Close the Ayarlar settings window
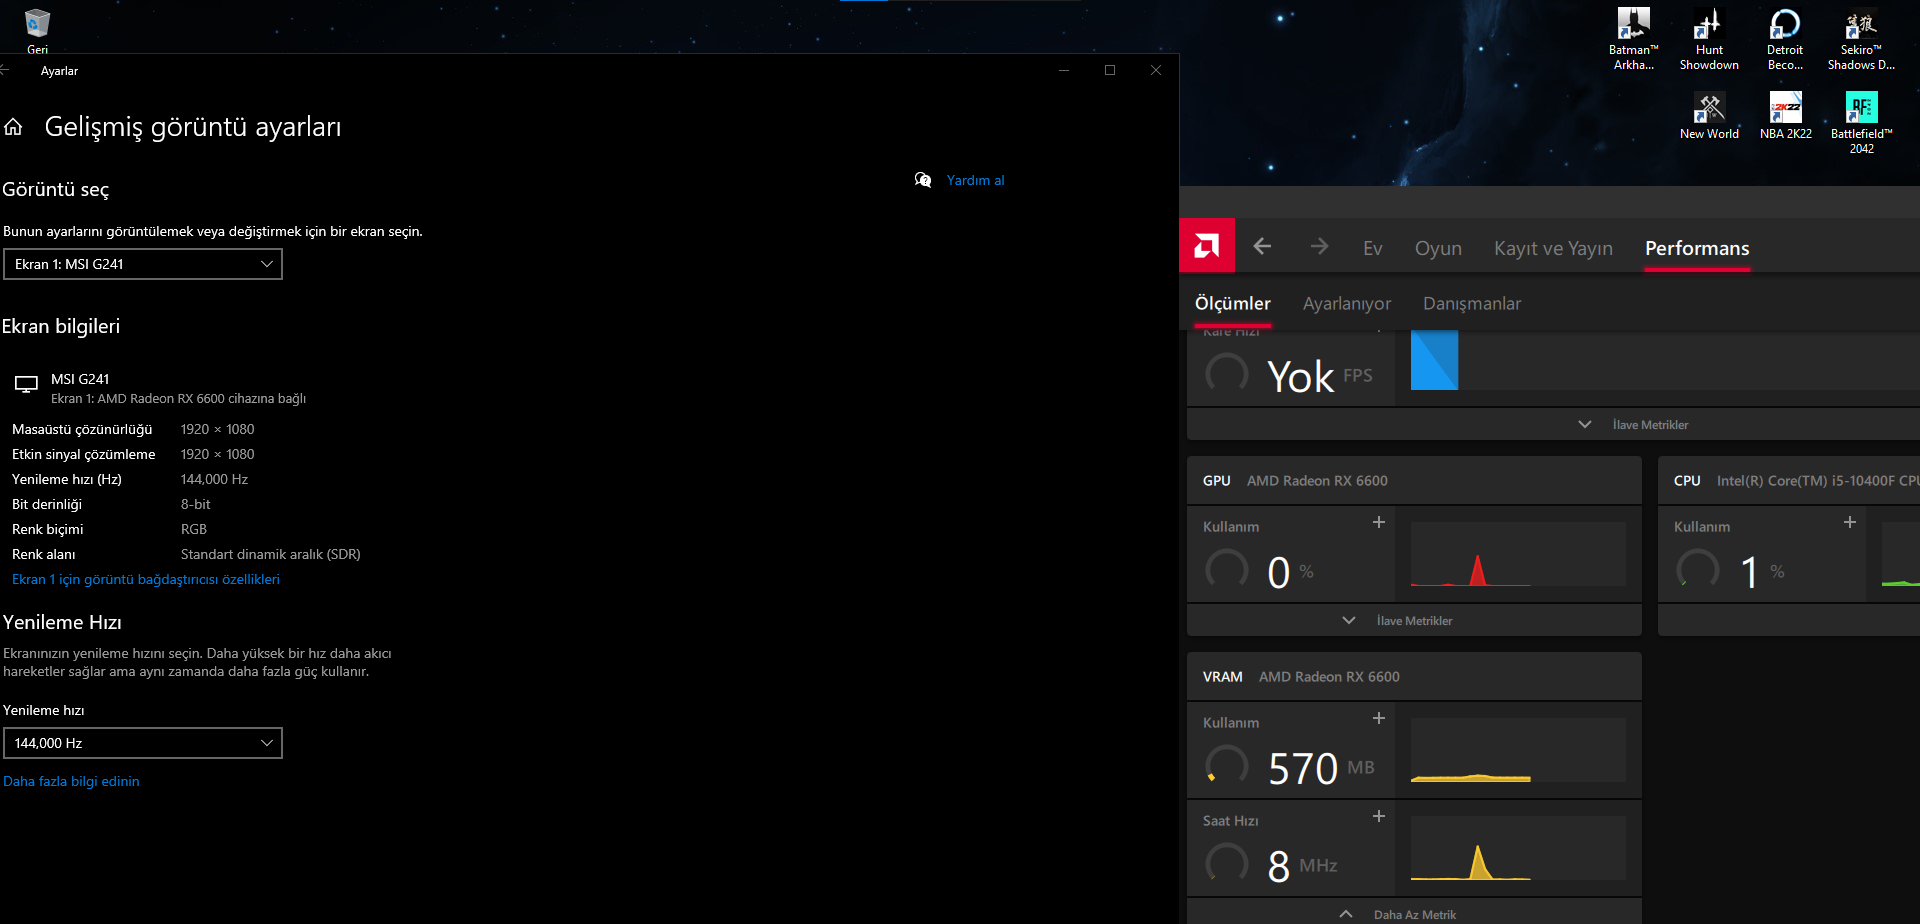 pos(1156,70)
